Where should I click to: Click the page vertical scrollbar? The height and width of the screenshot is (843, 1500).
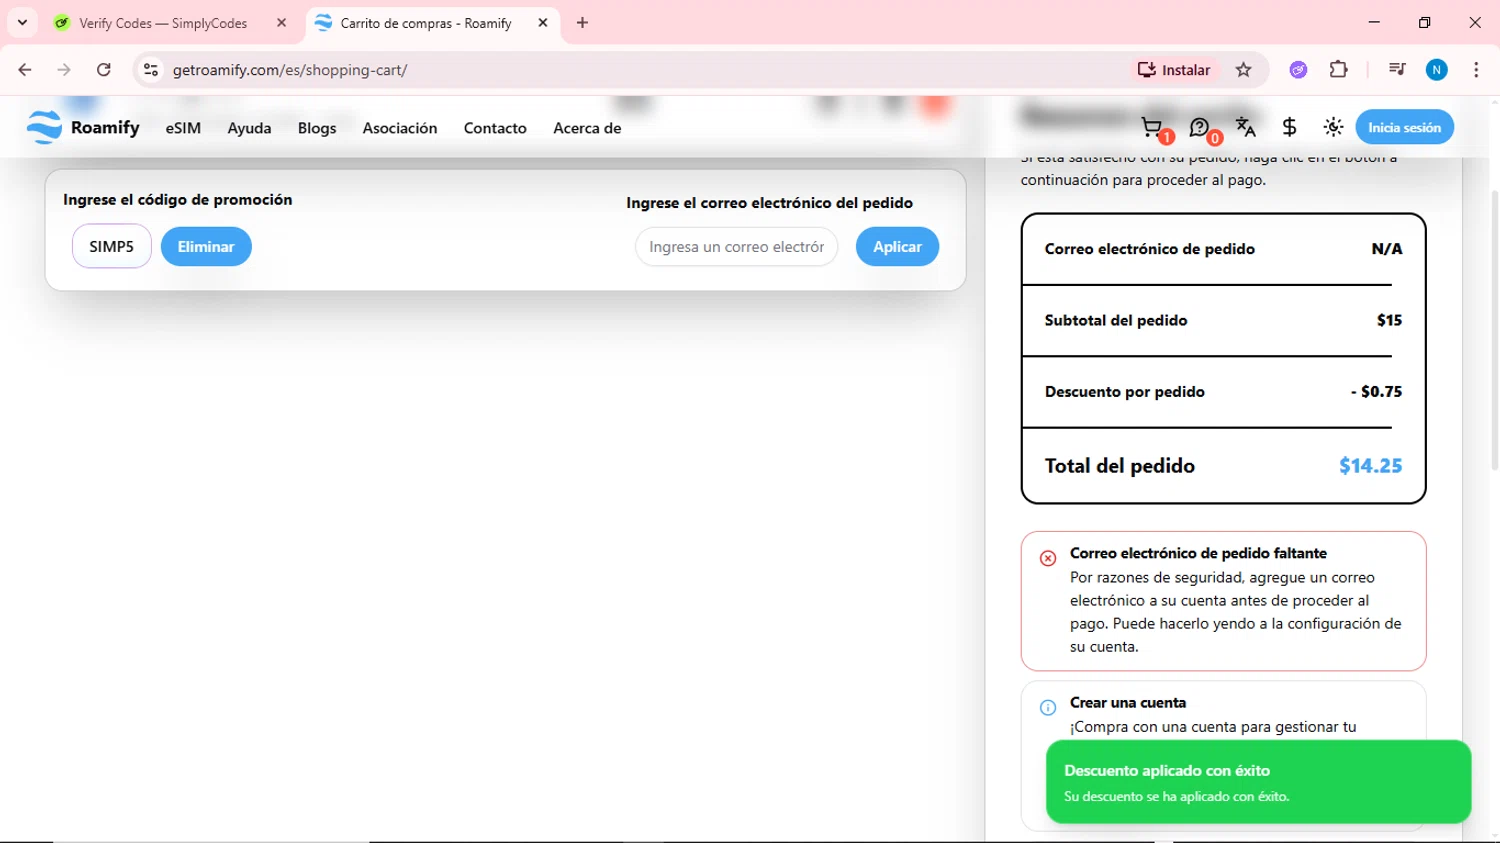tap(1493, 330)
